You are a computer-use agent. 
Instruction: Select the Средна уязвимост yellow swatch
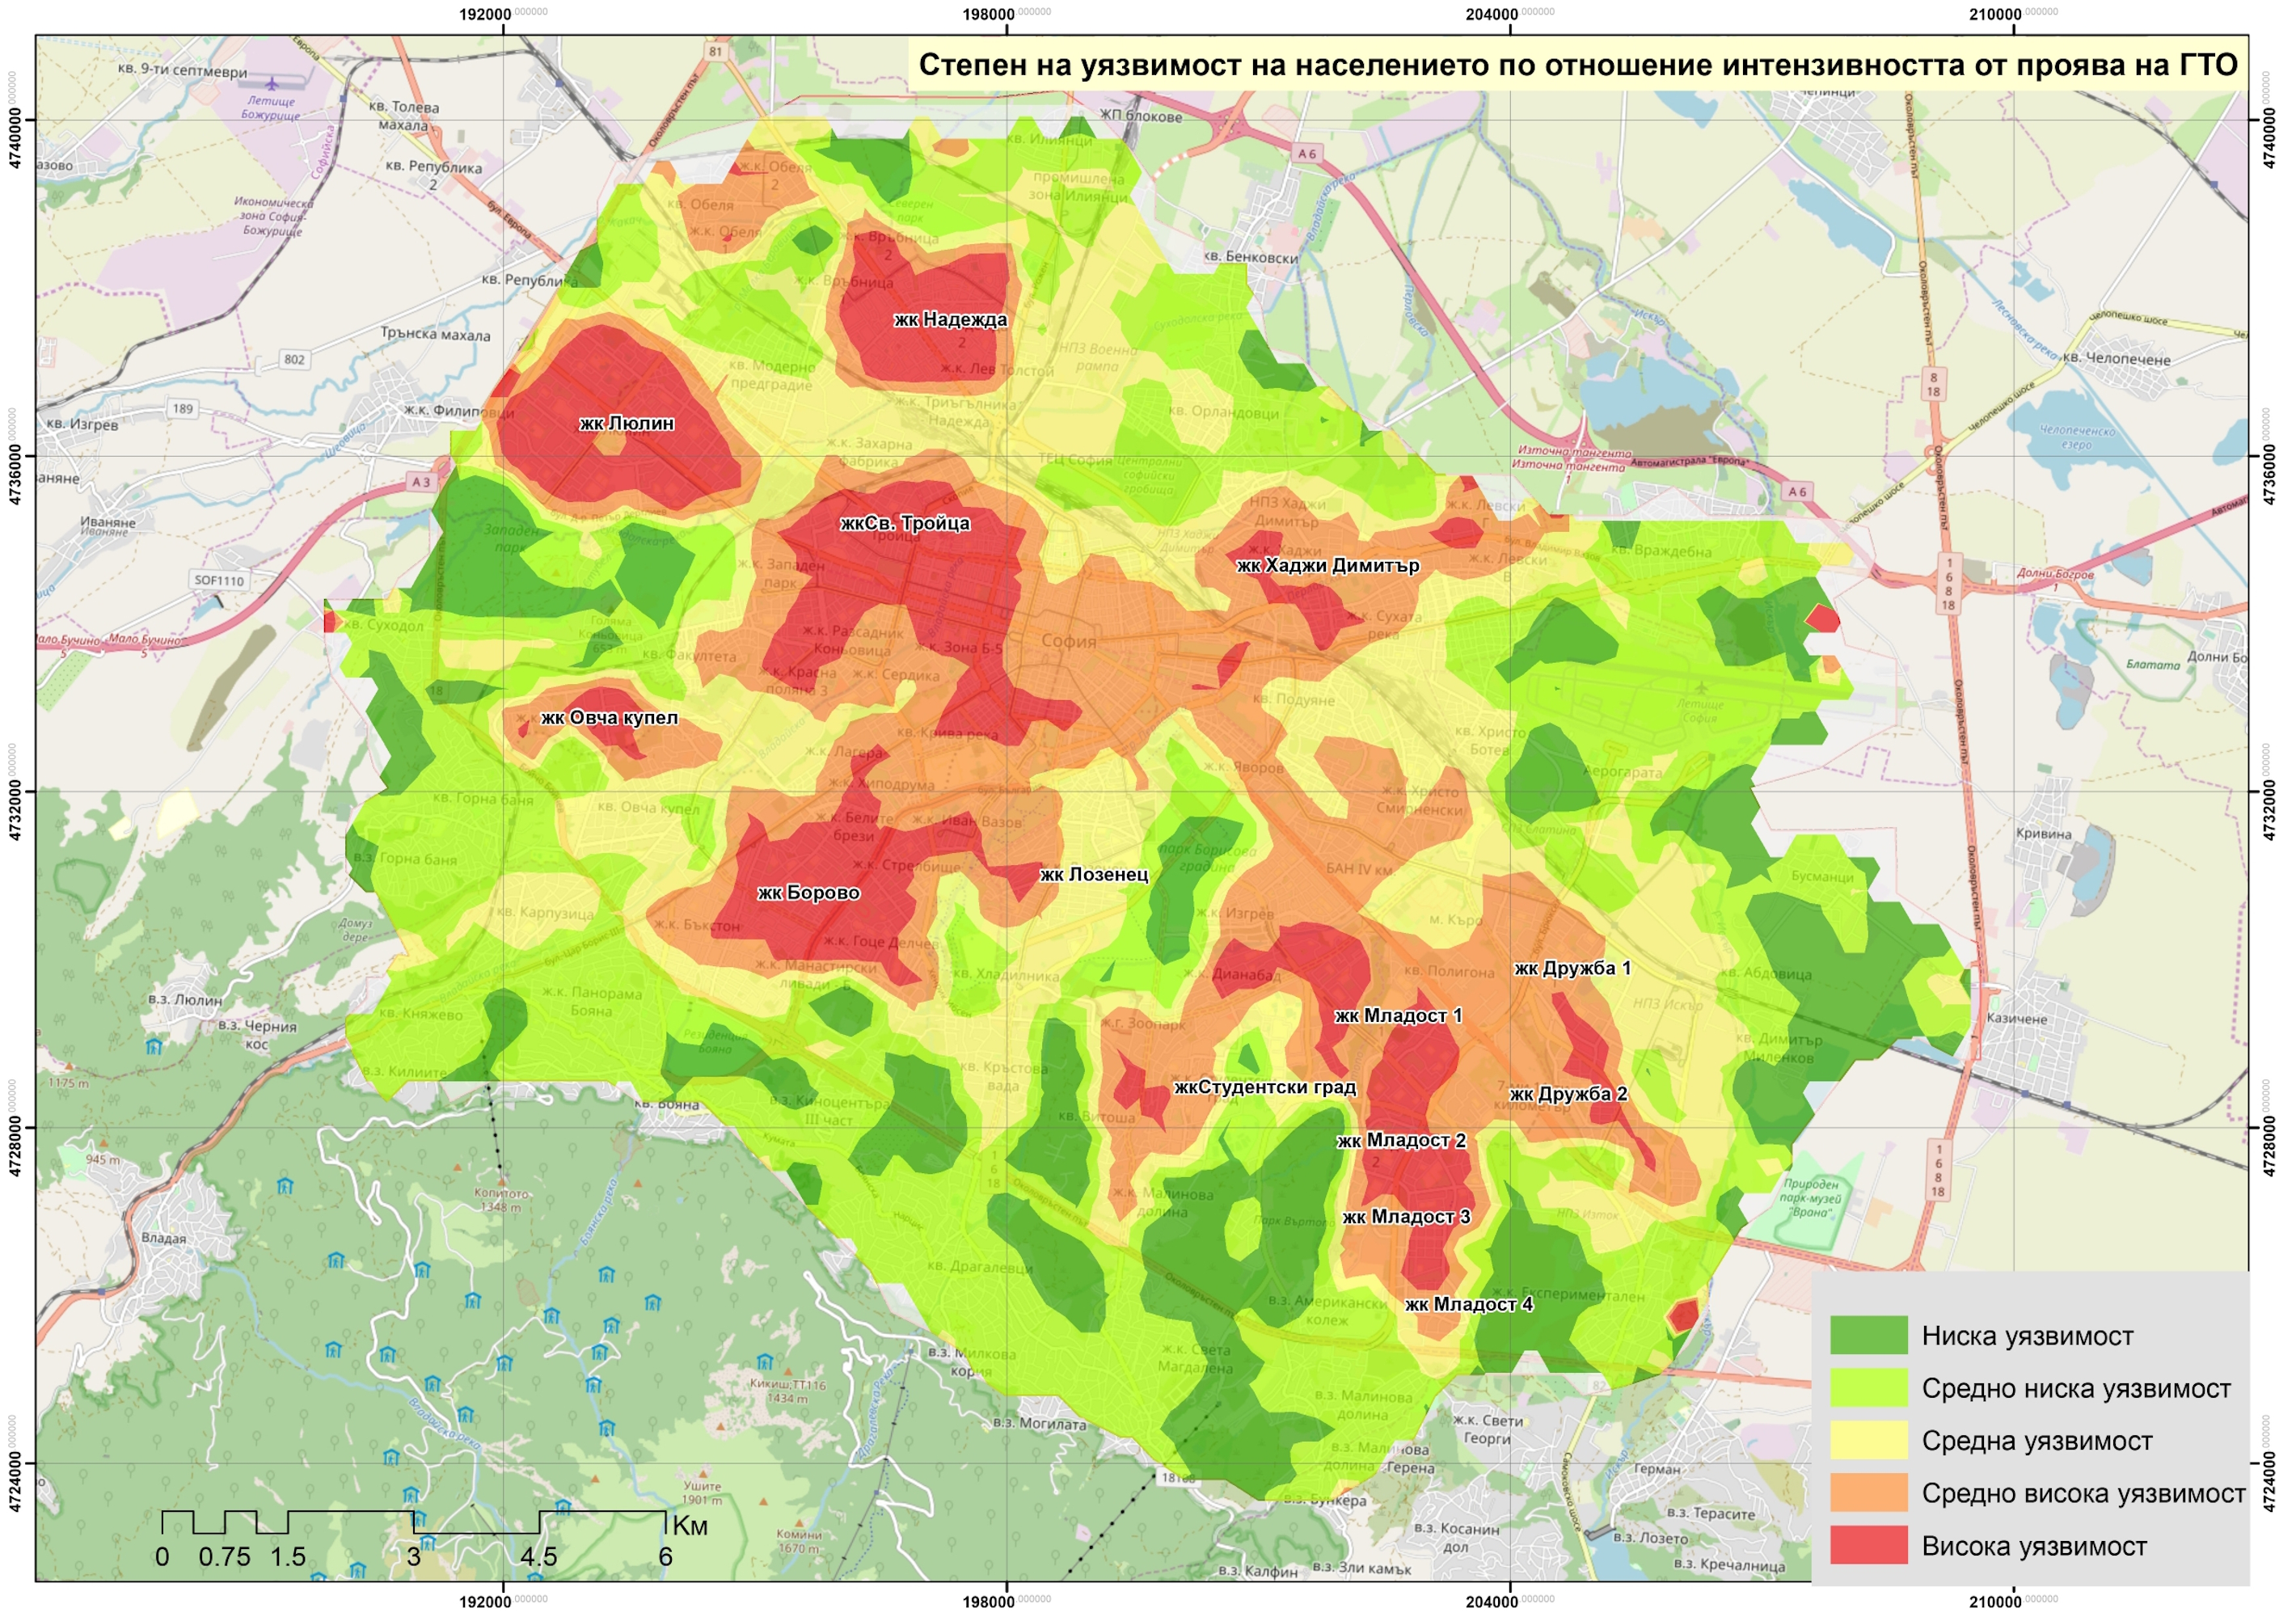[1868, 1440]
